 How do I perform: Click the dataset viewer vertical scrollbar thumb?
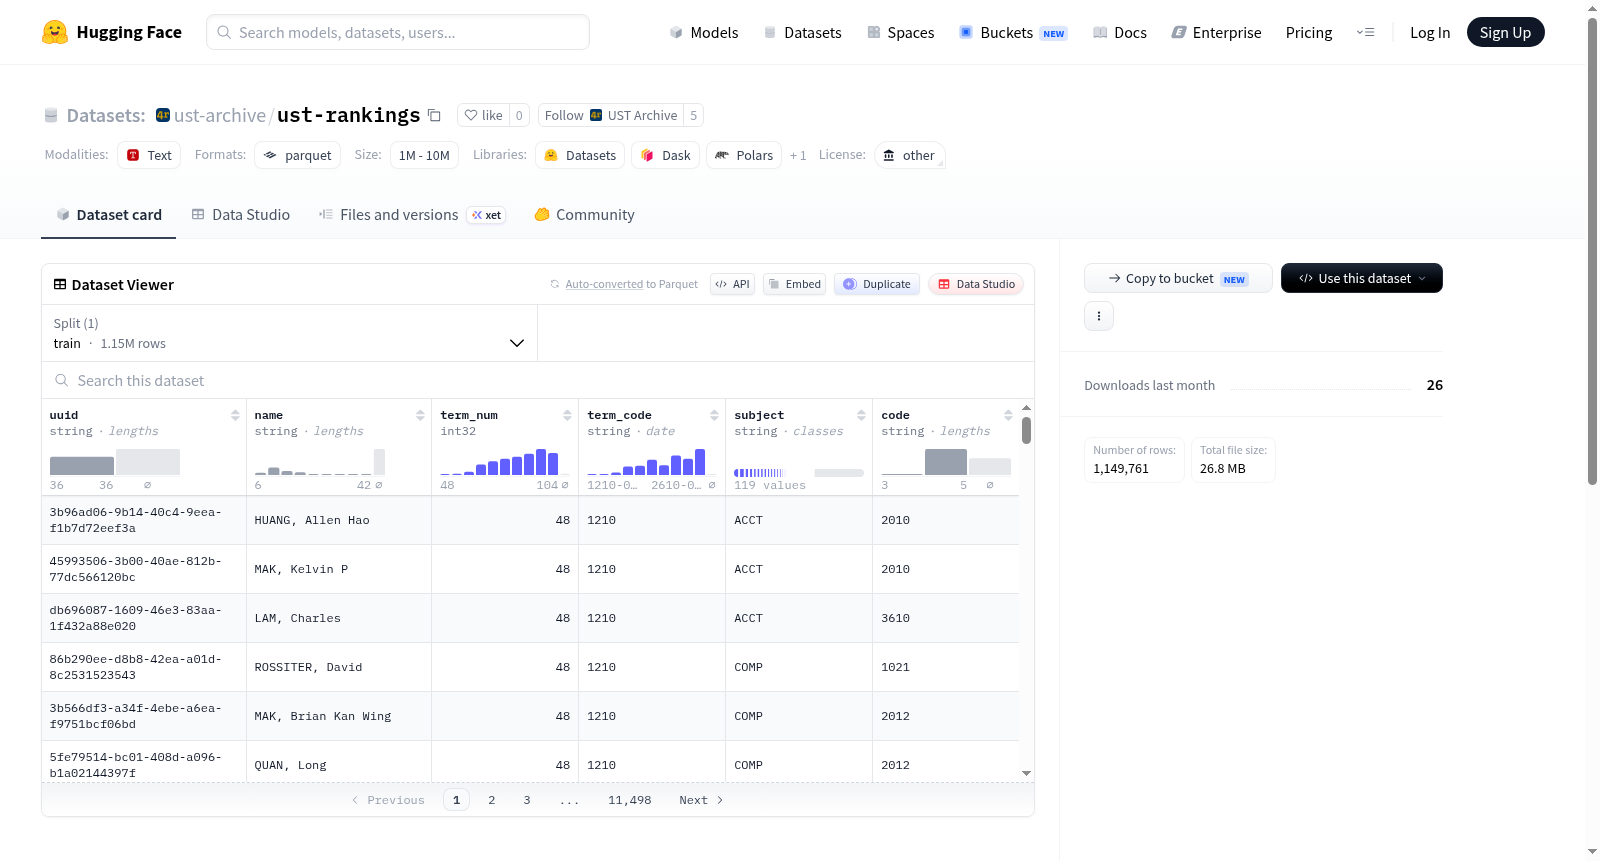pos(1026,431)
